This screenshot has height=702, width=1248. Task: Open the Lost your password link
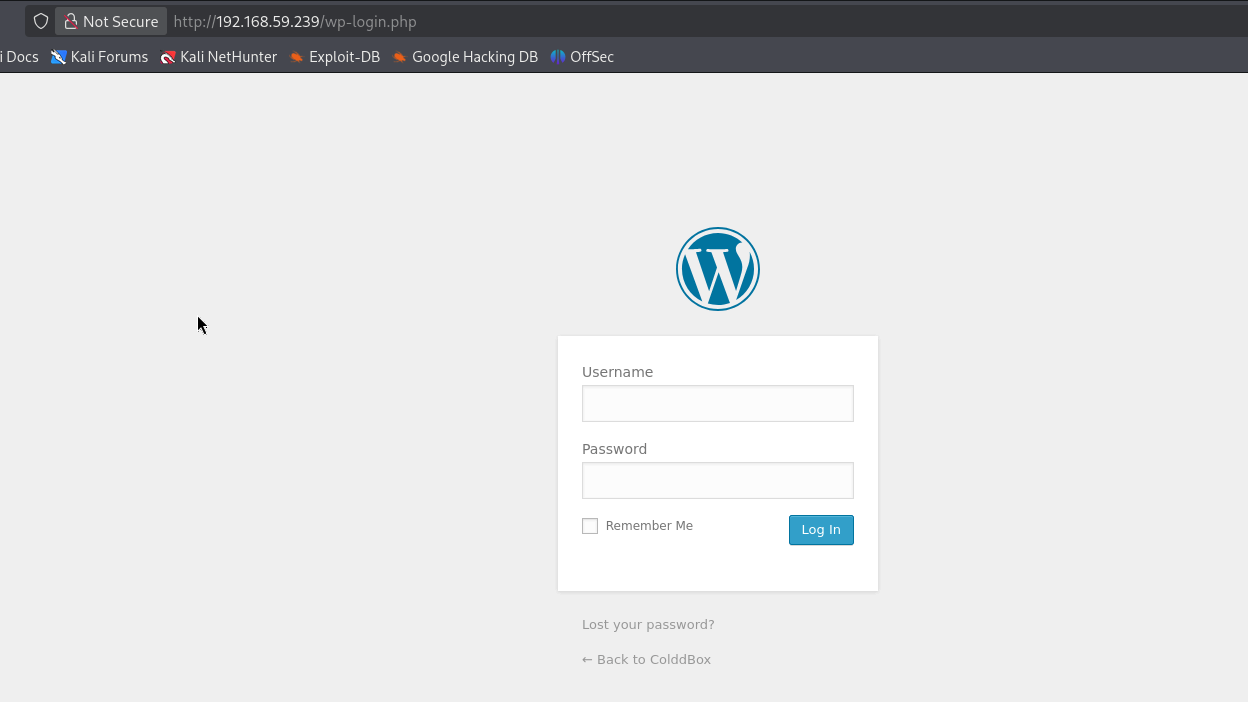pos(648,624)
